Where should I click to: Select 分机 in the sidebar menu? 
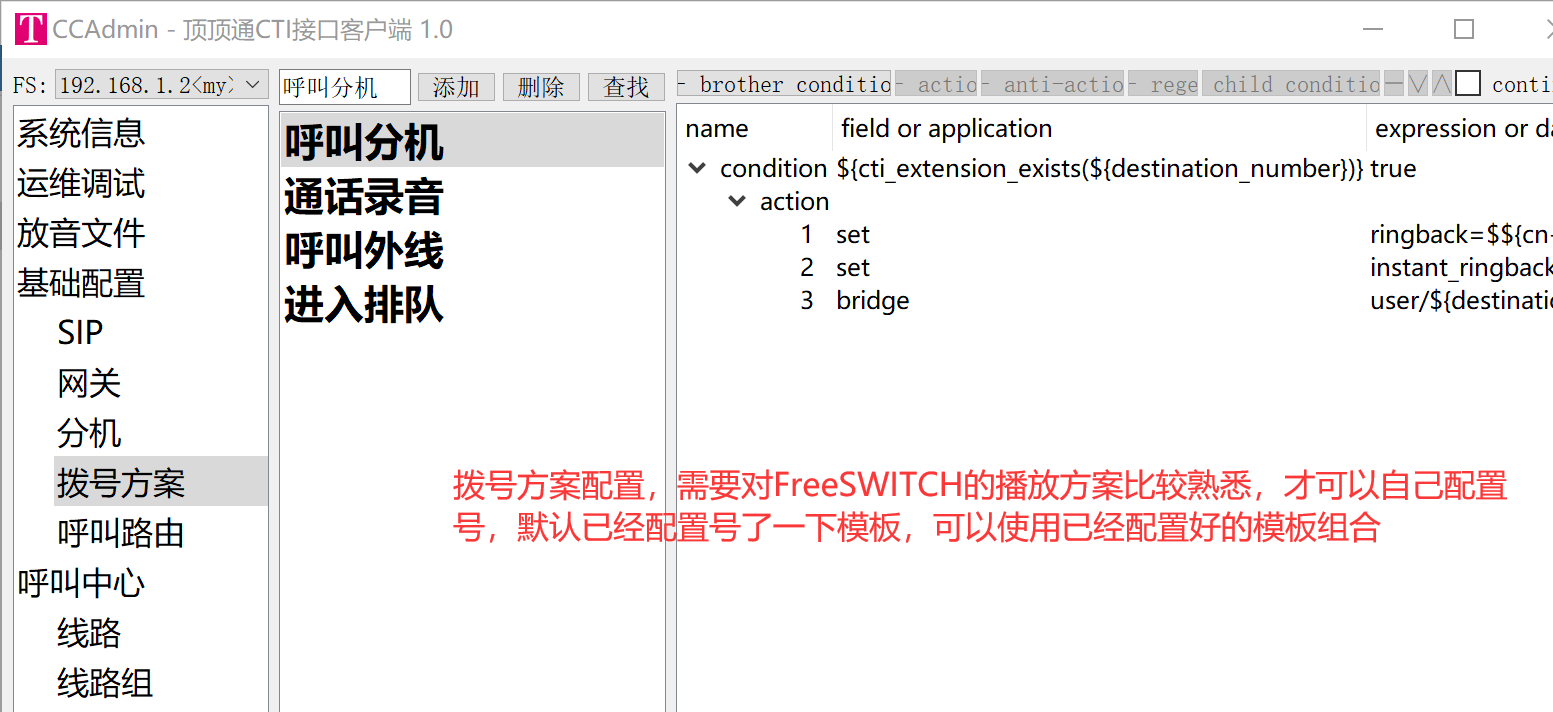(x=89, y=433)
